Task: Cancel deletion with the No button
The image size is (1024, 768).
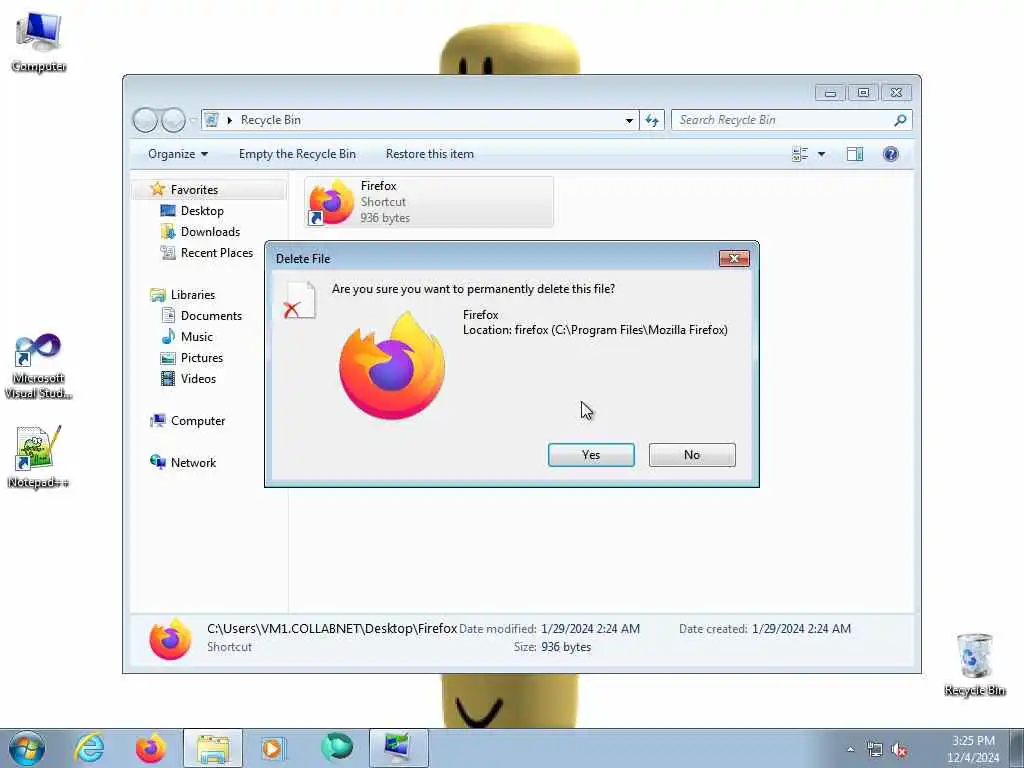Action: pyautogui.click(x=692, y=455)
